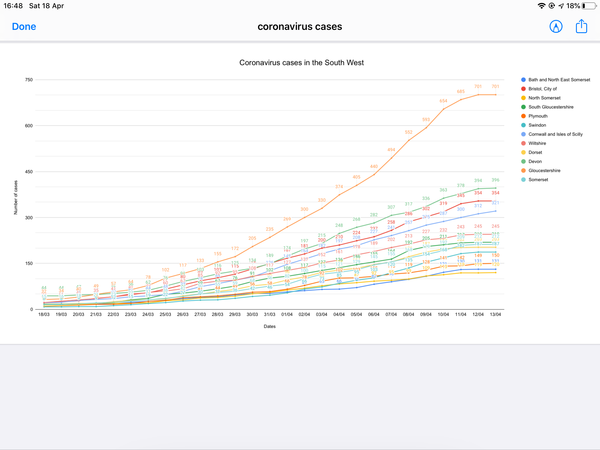This screenshot has width=600, height=450.
Task: Click the 300 y-axis value
Action: [29, 217]
